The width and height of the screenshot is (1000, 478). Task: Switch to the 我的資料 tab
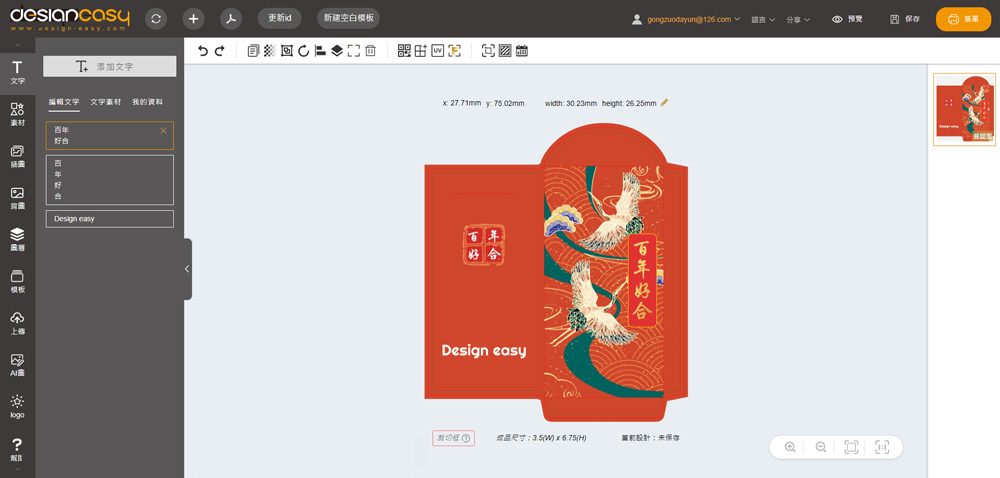click(147, 102)
